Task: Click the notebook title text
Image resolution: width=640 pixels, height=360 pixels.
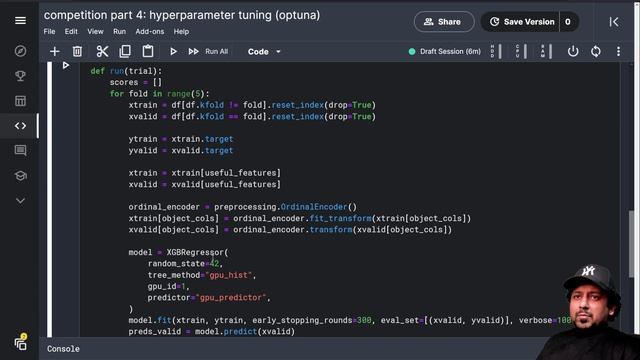Action: (182, 15)
